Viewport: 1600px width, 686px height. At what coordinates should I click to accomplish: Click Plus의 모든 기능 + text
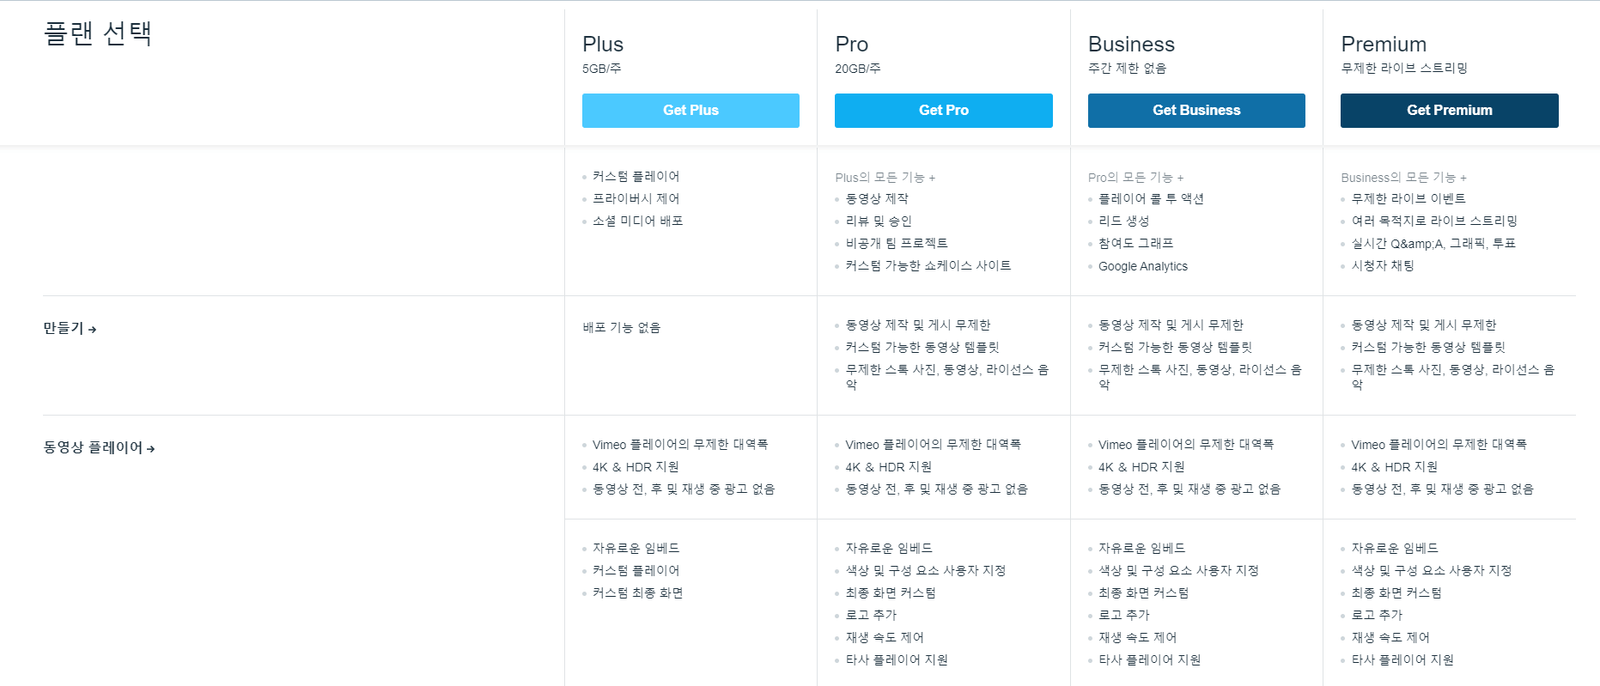click(x=885, y=177)
